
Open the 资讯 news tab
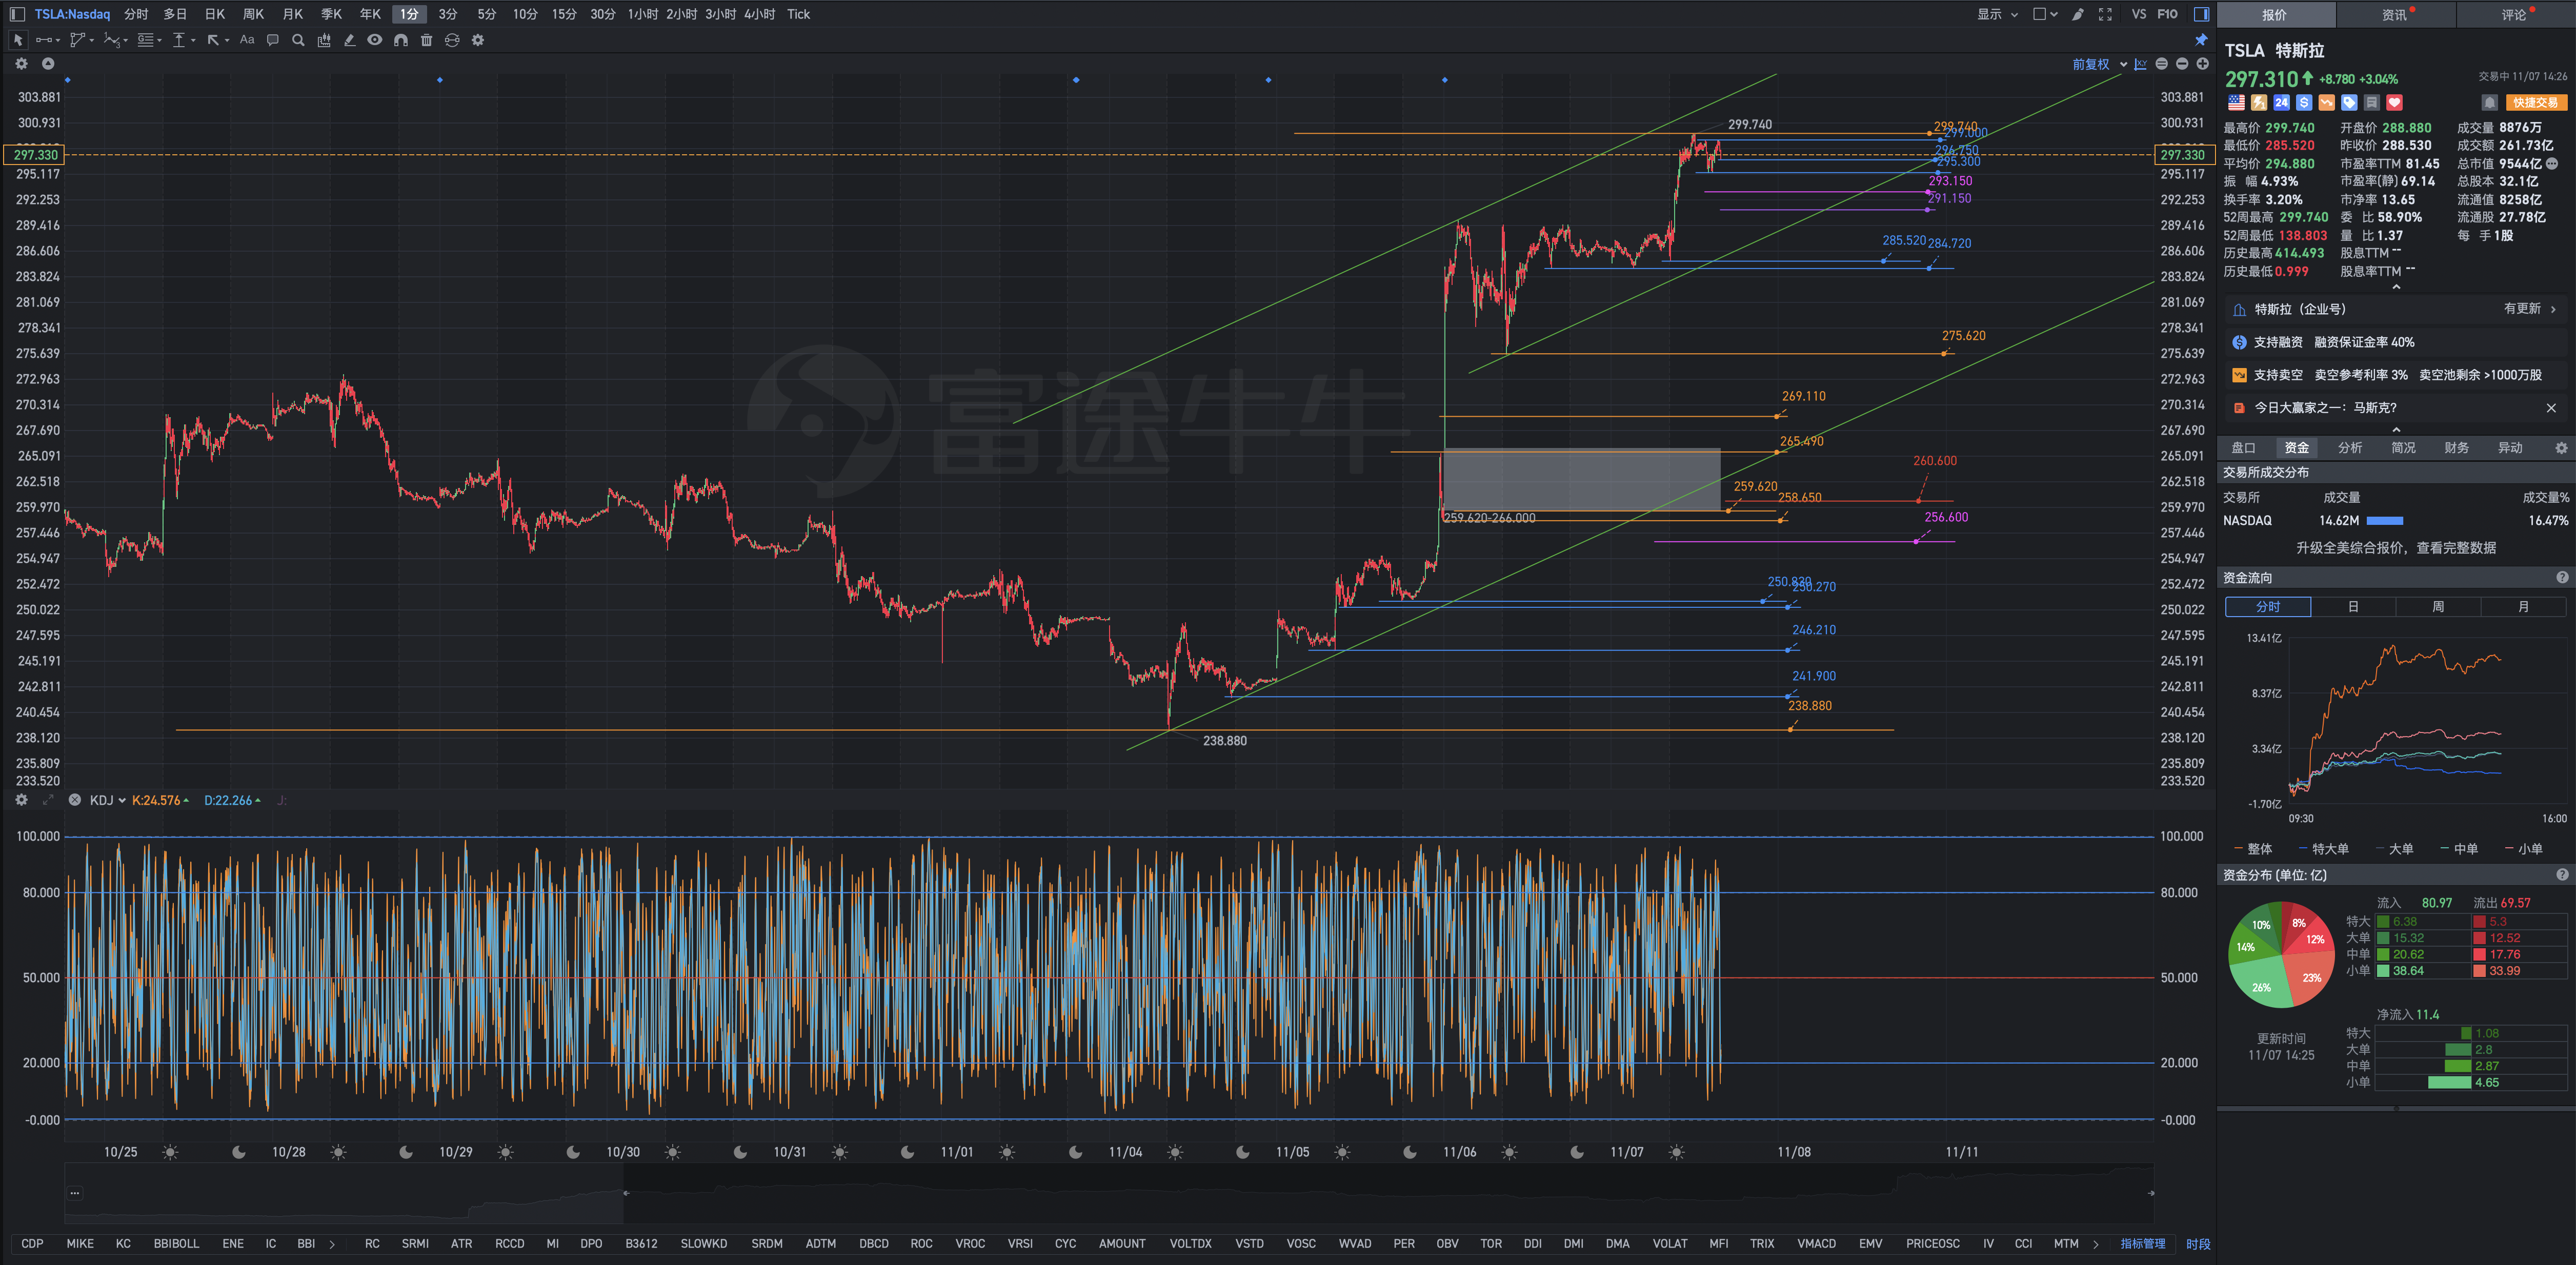click(2395, 14)
